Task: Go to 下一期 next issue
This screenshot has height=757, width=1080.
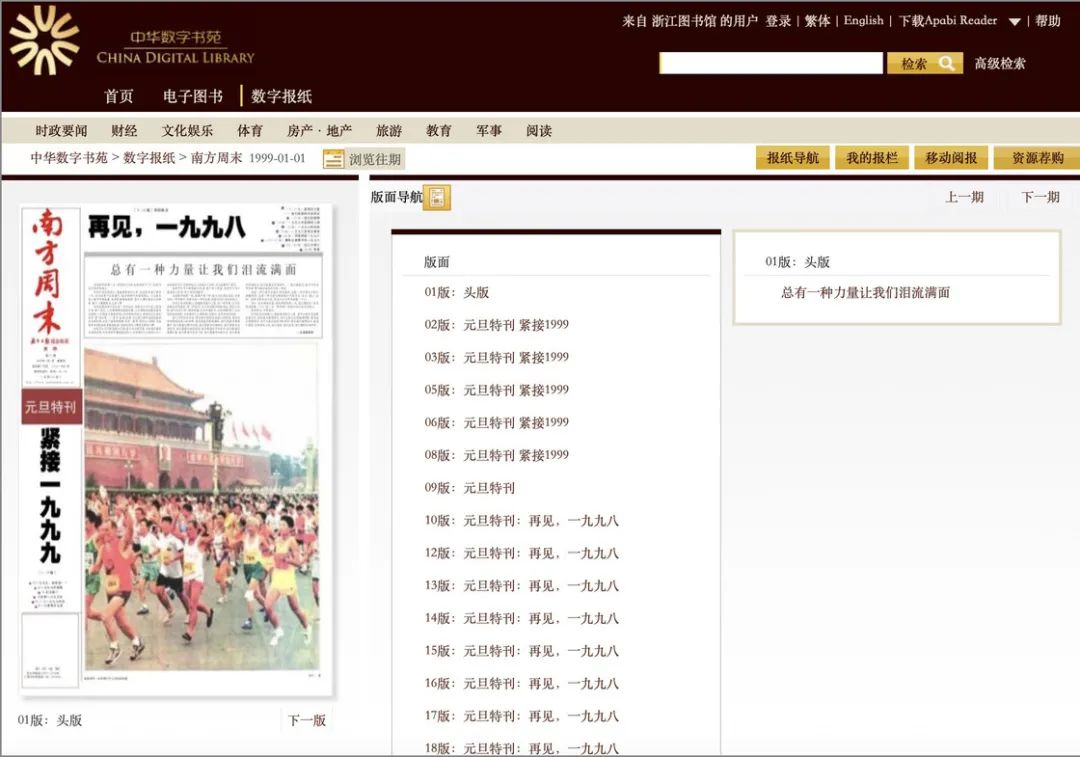Action: [1040, 197]
